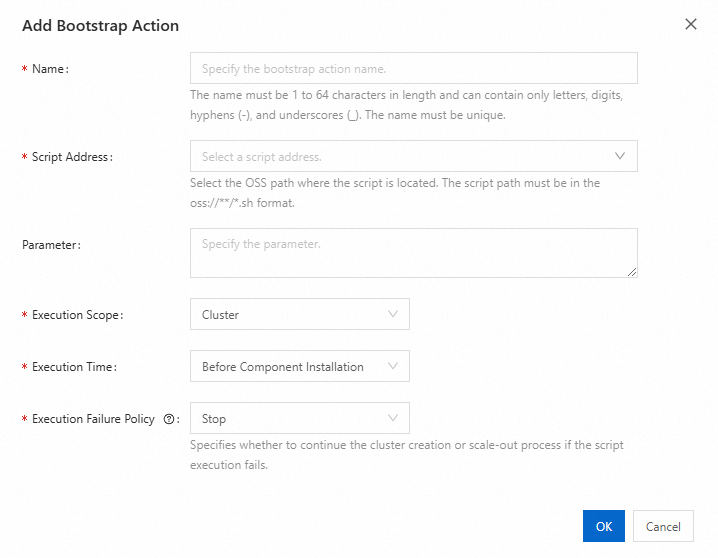Click the Script Address chevron arrow

tap(620, 156)
